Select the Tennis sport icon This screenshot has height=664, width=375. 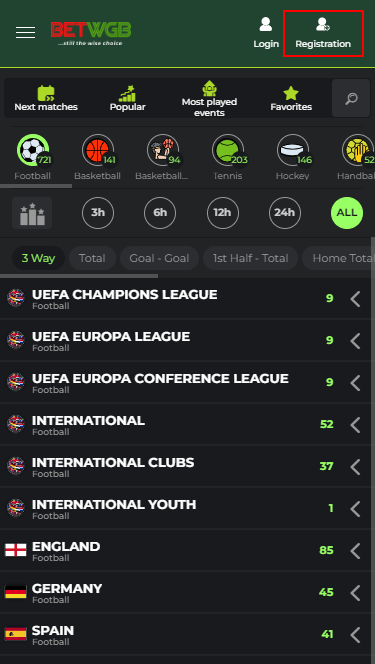coord(228,150)
